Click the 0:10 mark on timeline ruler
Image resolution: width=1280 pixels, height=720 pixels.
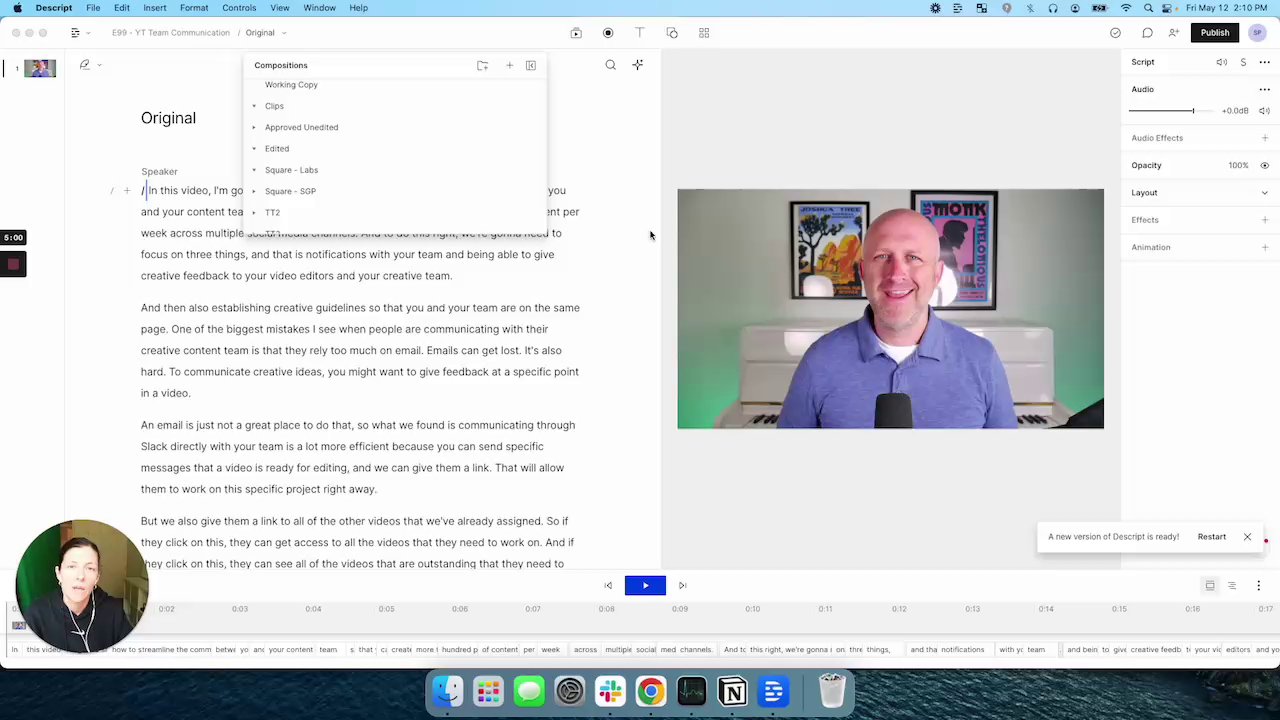tap(752, 608)
